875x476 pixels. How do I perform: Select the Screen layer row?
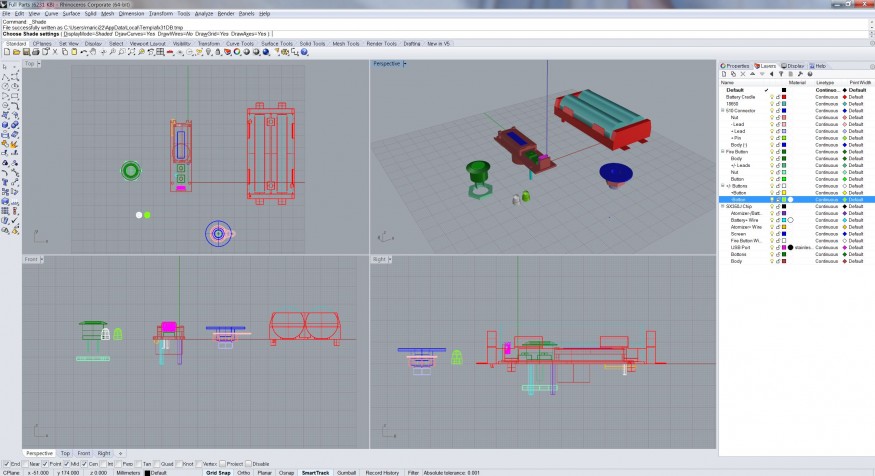[x=737, y=234]
